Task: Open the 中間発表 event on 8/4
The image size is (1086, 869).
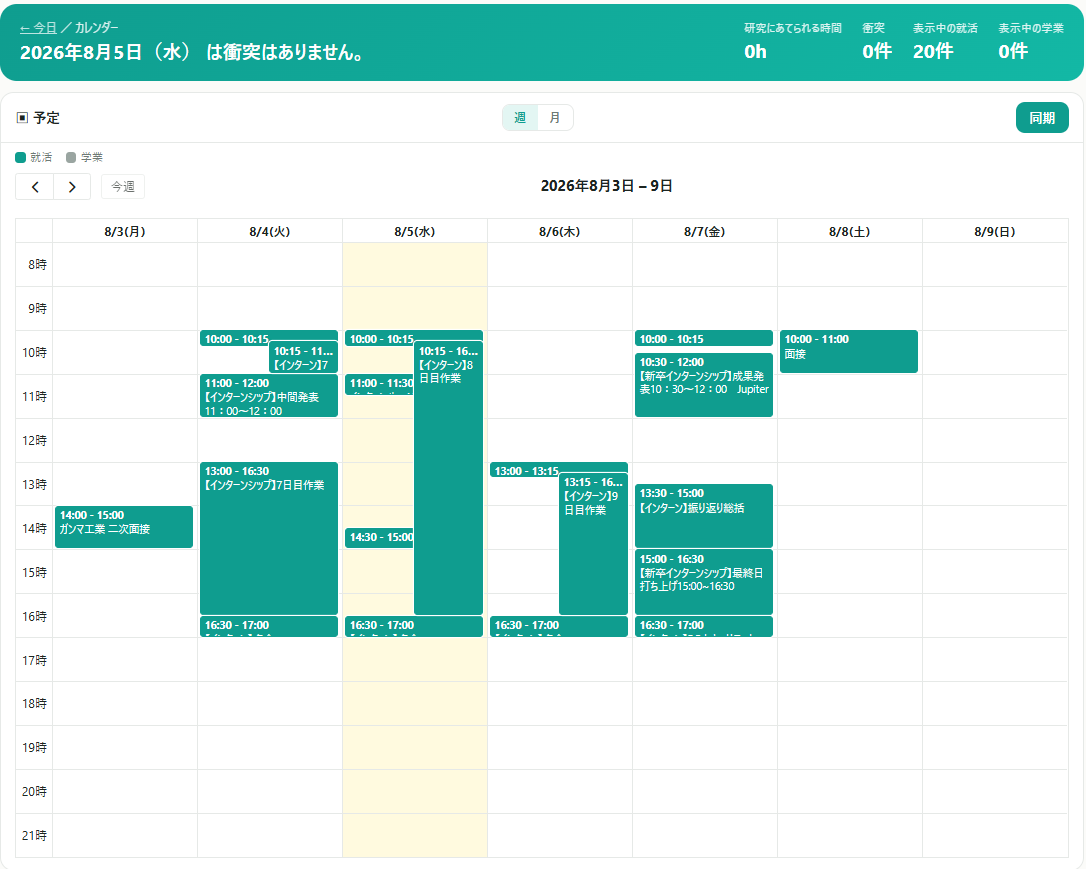Action: coord(269,396)
